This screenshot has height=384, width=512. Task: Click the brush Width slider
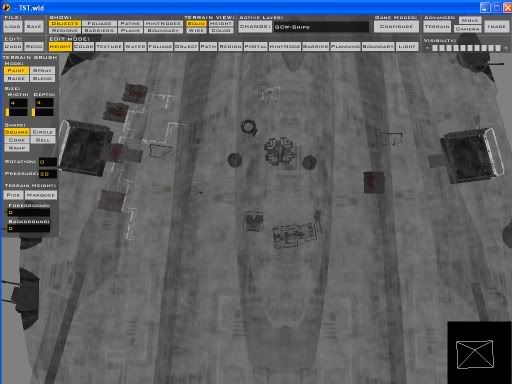pyautogui.click(x=16, y=112)
